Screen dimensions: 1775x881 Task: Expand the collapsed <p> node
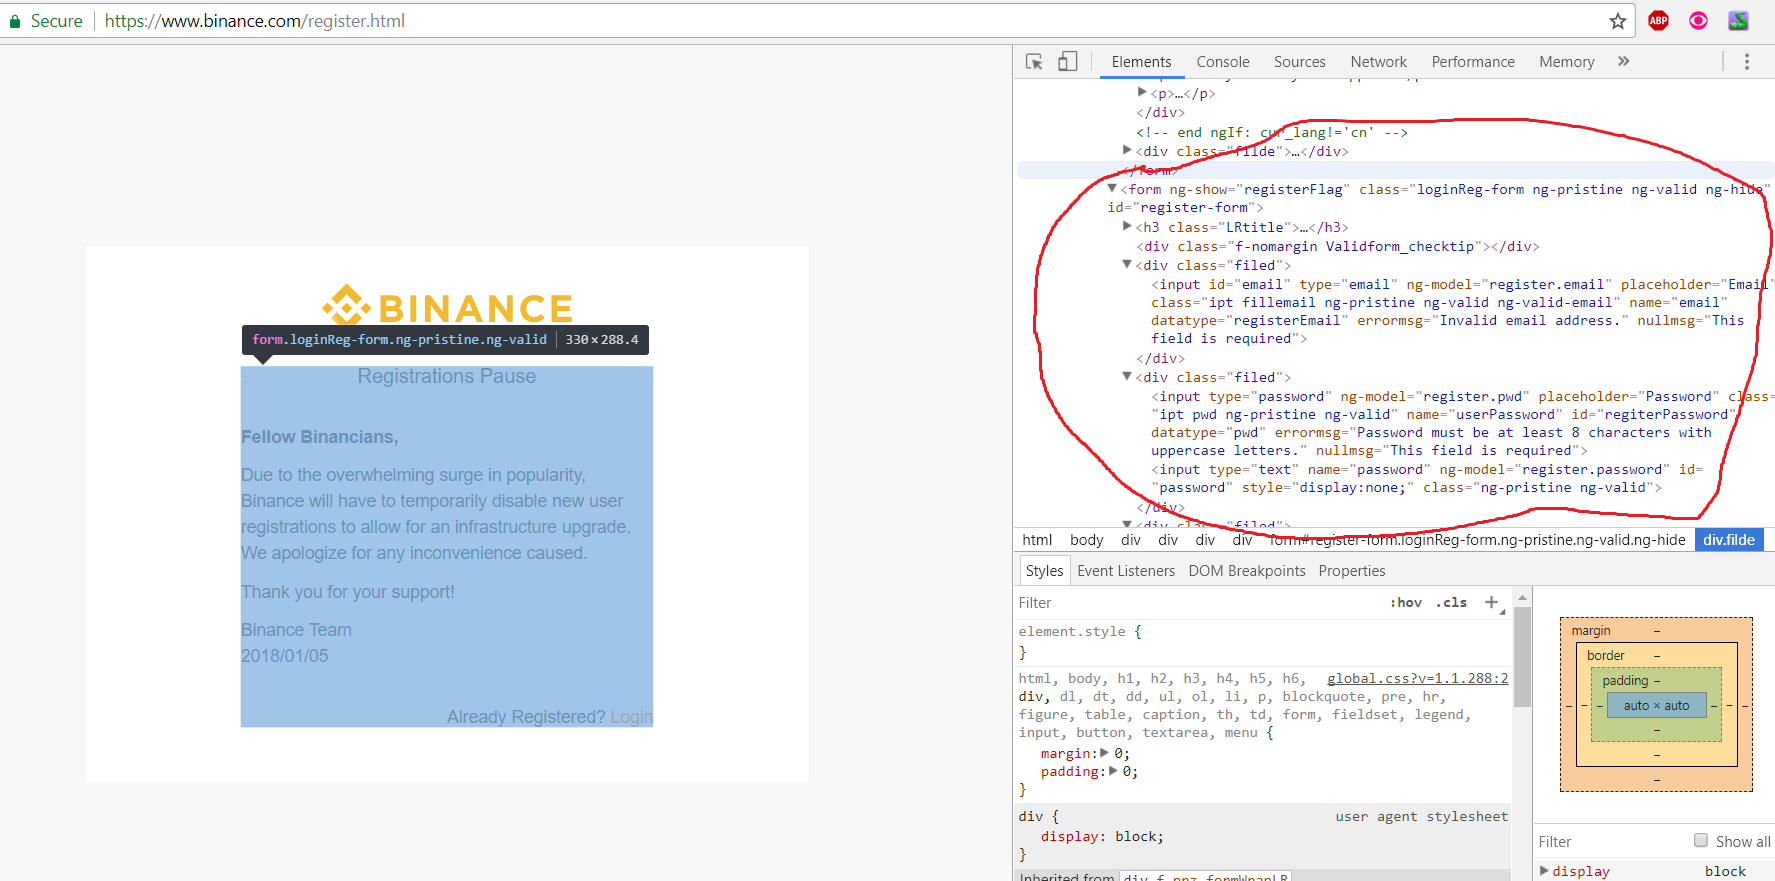click(1142, 92)
